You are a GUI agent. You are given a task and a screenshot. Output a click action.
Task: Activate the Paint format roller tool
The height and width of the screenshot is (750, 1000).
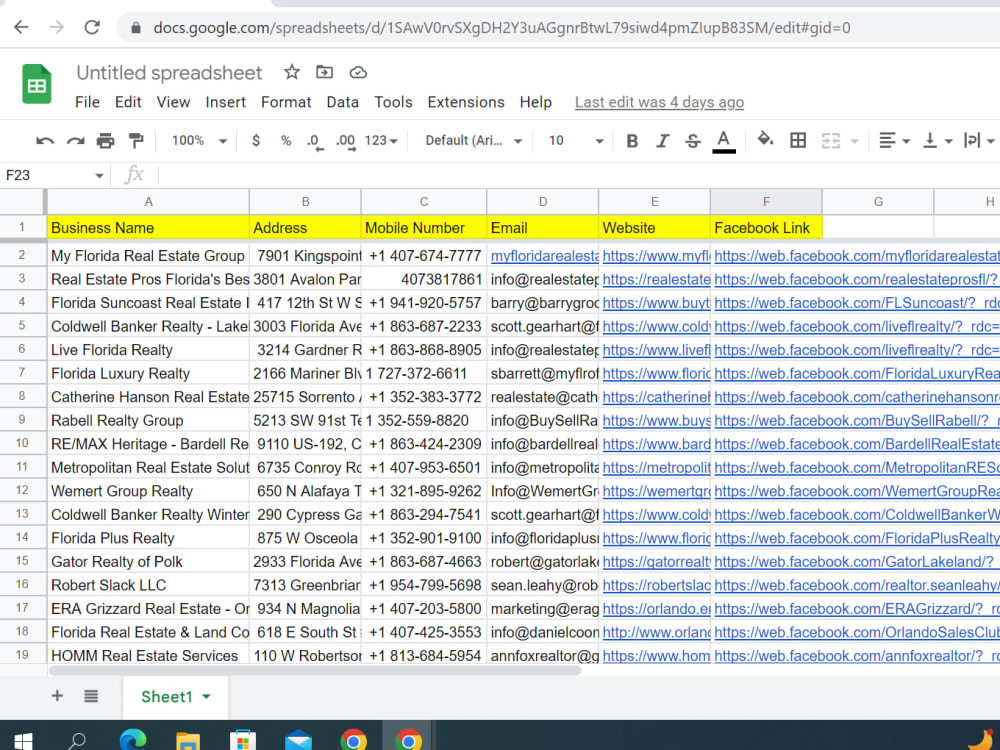pyautogui.click(x=135, y=140)
